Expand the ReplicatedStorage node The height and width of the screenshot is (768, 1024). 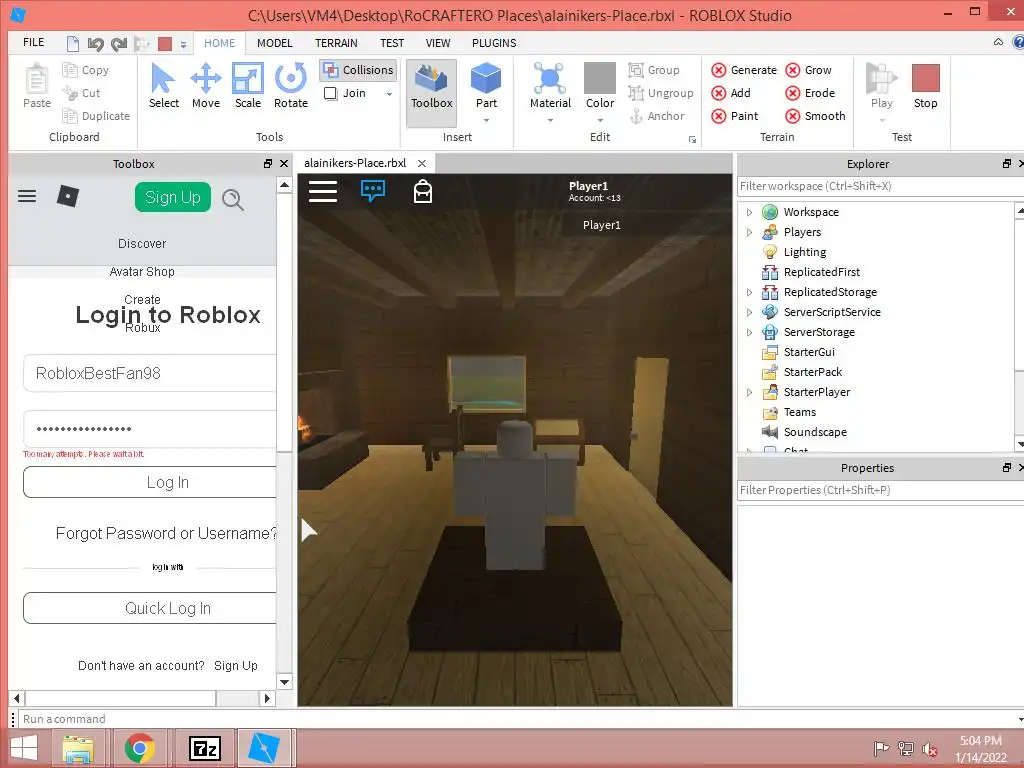tap(749, 293)
